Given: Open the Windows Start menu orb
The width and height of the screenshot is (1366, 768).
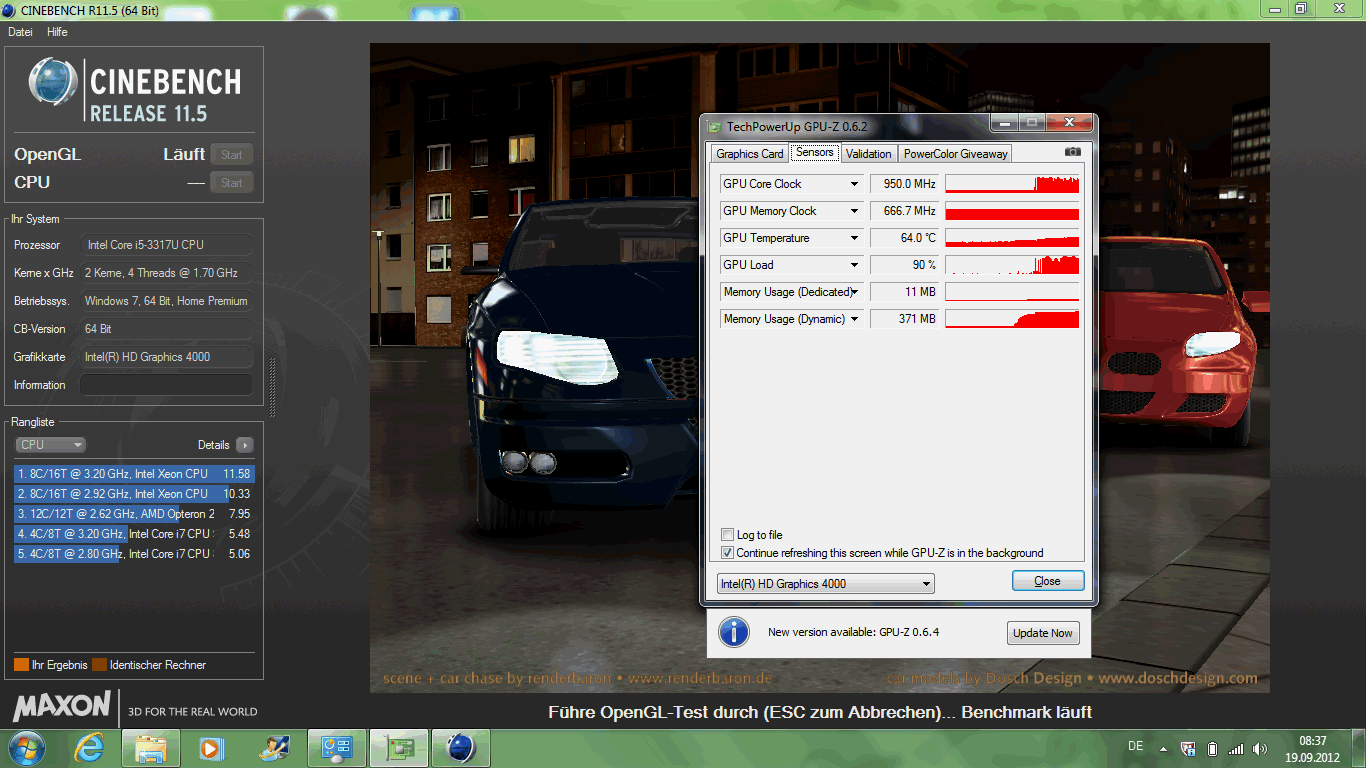Looking at the screenshot, I should [x=26, y=748].
